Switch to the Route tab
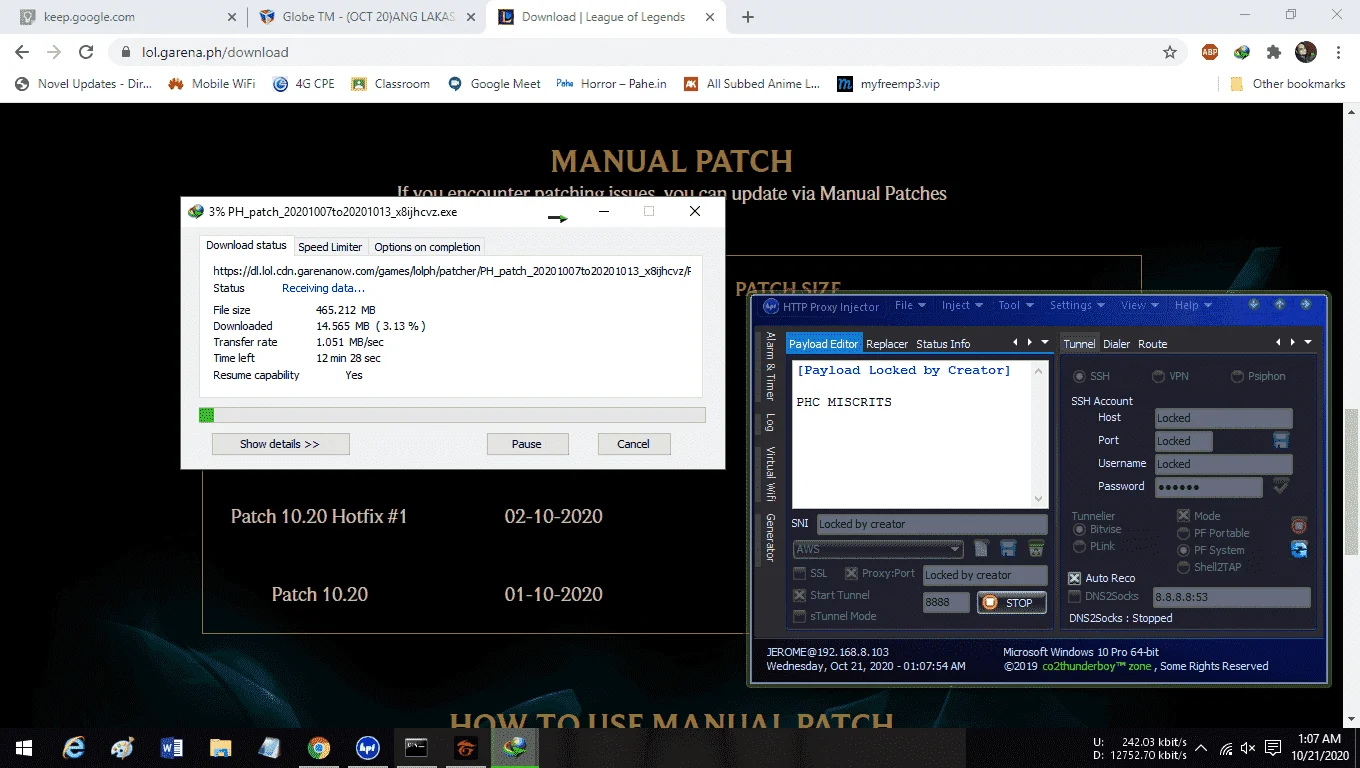1360x768 pixels. coord(1152,344)
